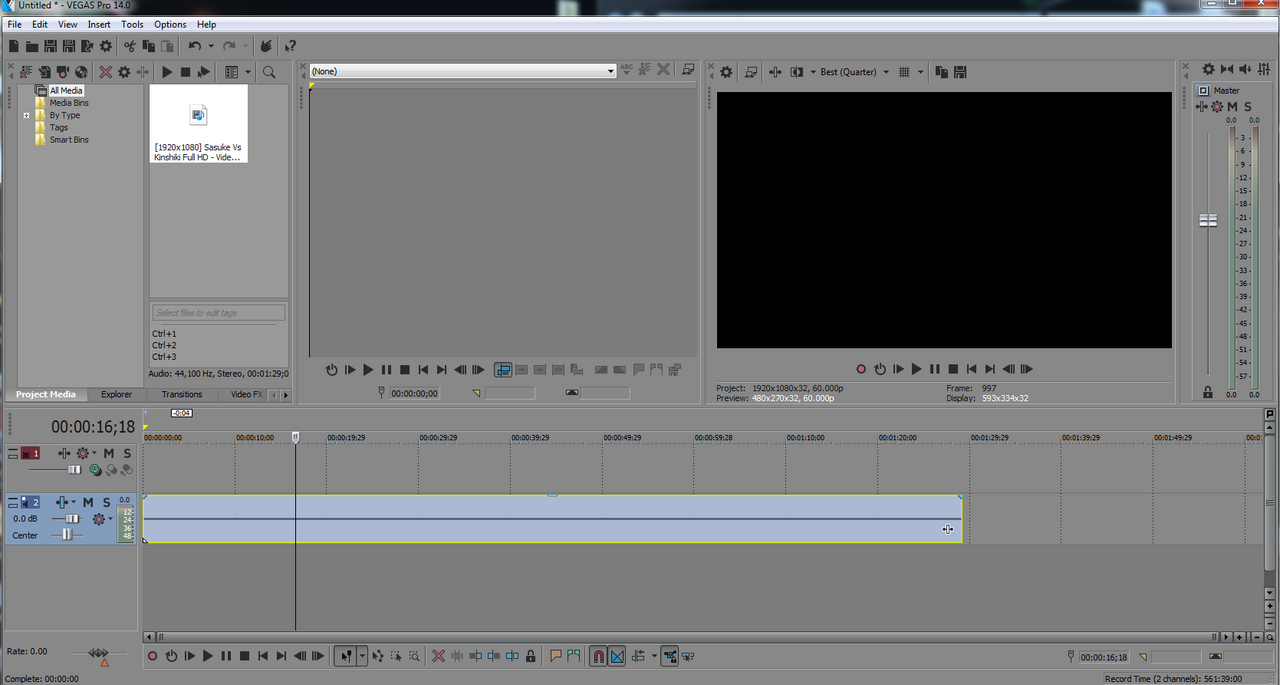Screen dimensions: 1280x685
Task: Adjust track 2 Center pan slider
Action: 68,535
